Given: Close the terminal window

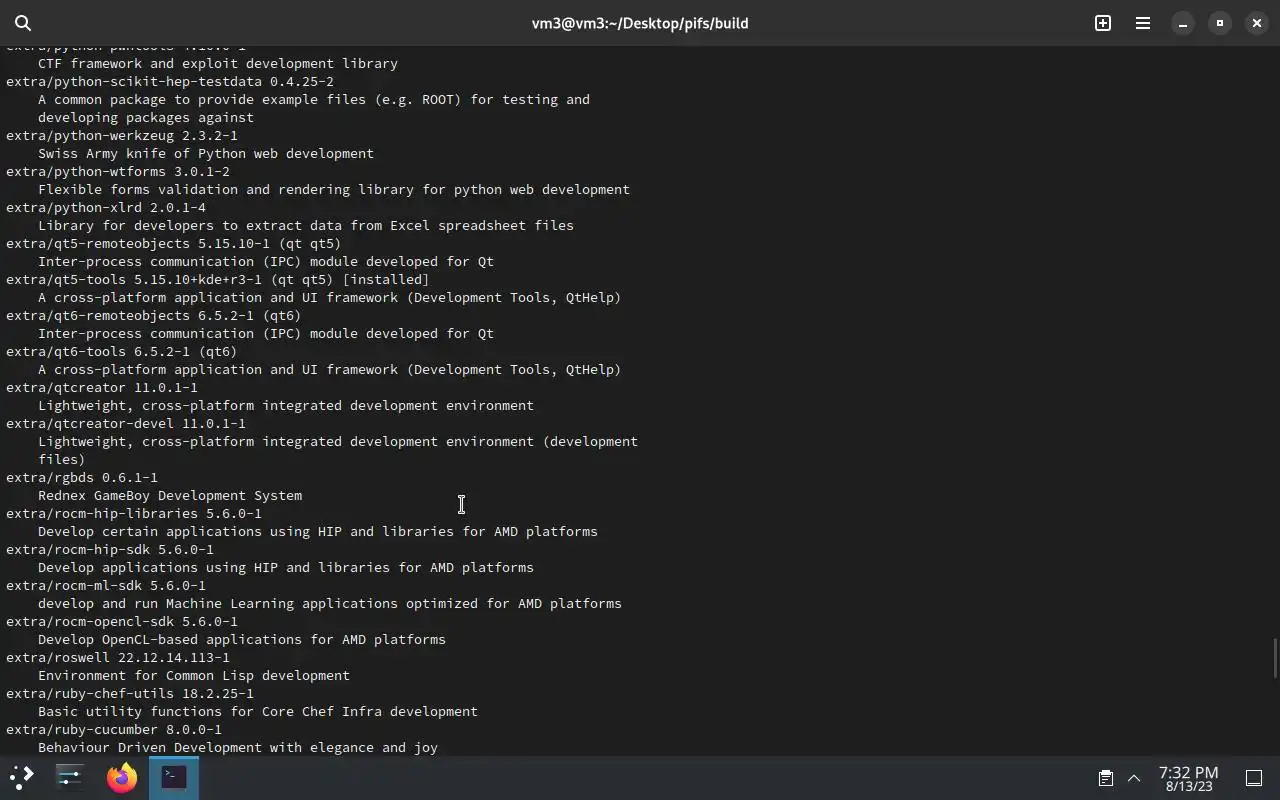Looking at the screenshot, I should (1257, 23).
